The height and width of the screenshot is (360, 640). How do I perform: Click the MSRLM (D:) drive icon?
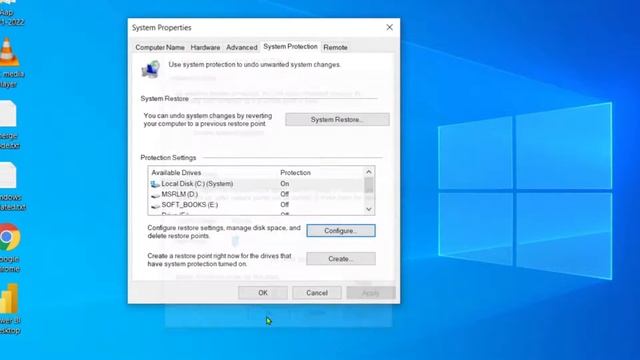pos(155,195)
